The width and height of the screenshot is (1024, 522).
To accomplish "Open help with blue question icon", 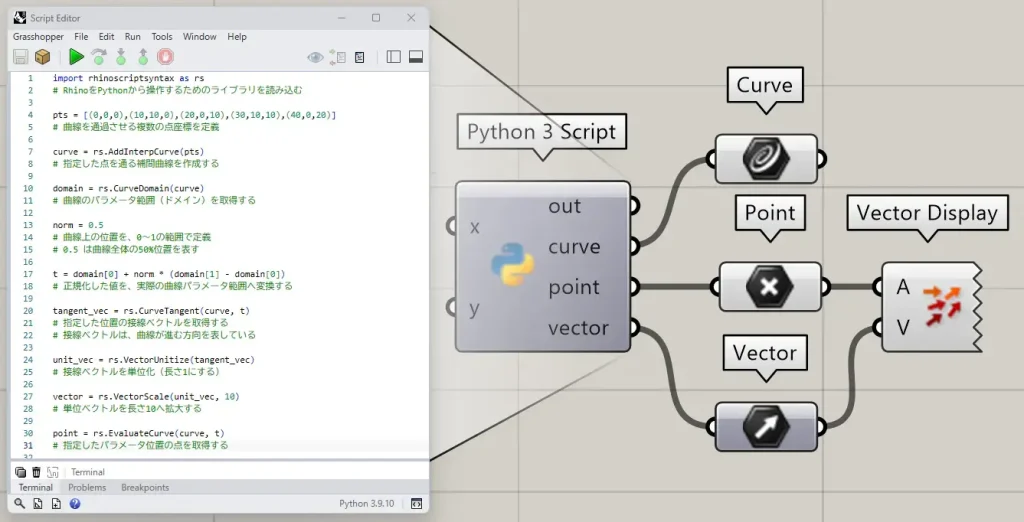I will pyautogui.click(x=75, y=504).
